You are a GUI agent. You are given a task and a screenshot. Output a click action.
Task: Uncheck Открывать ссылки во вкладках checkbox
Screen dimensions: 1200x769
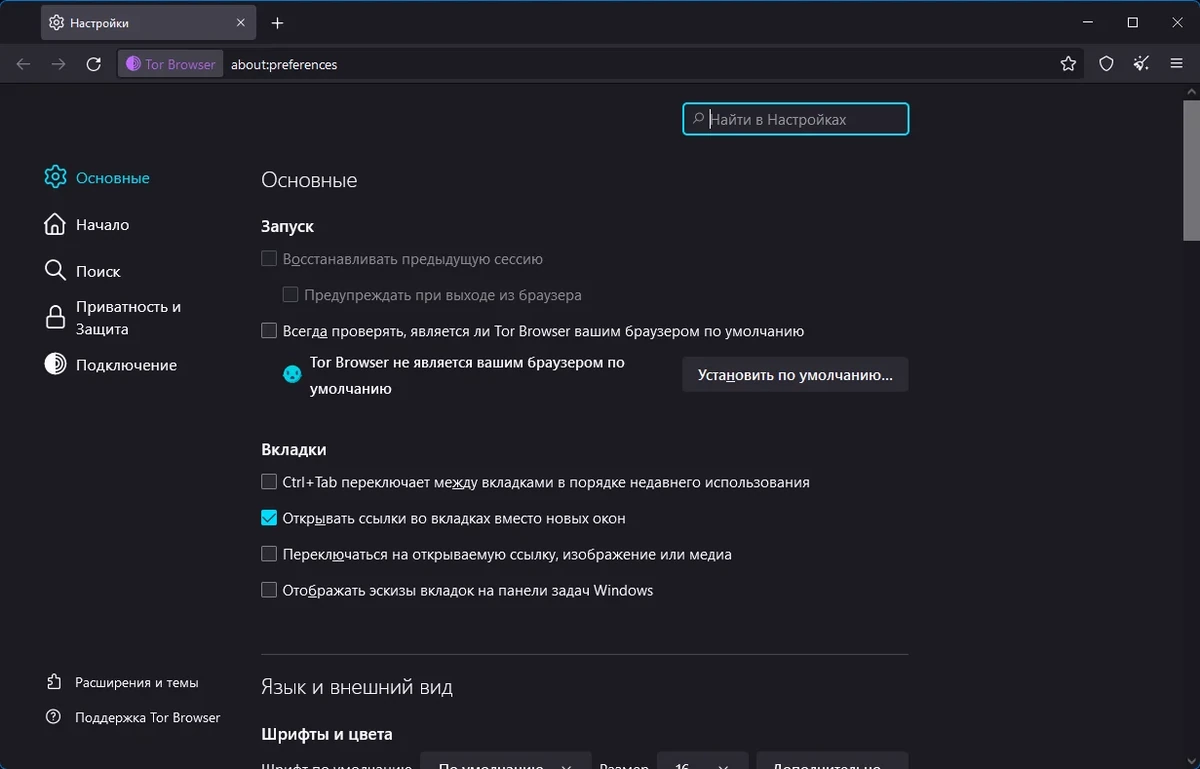[x=269, y=518]
